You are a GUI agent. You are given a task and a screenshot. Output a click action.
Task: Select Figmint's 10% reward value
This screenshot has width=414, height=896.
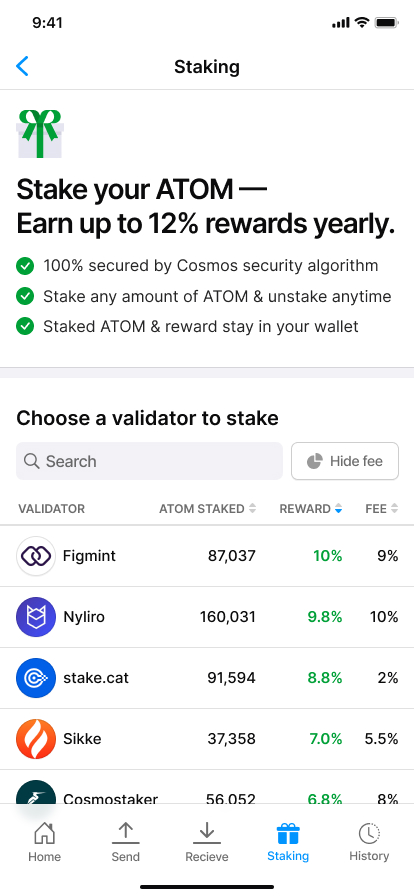point(328,555)
